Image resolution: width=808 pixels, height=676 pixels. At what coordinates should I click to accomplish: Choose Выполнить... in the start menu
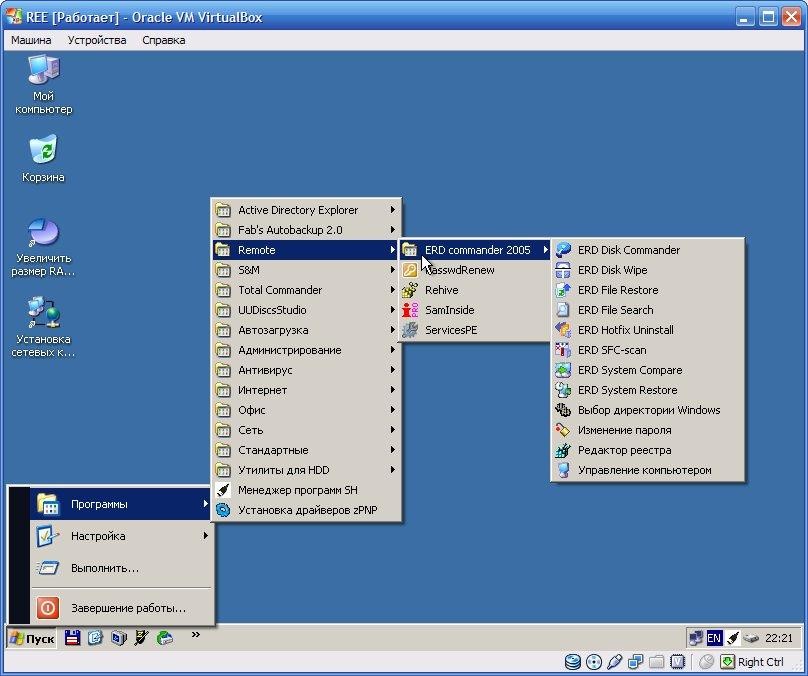pos(121,568)
